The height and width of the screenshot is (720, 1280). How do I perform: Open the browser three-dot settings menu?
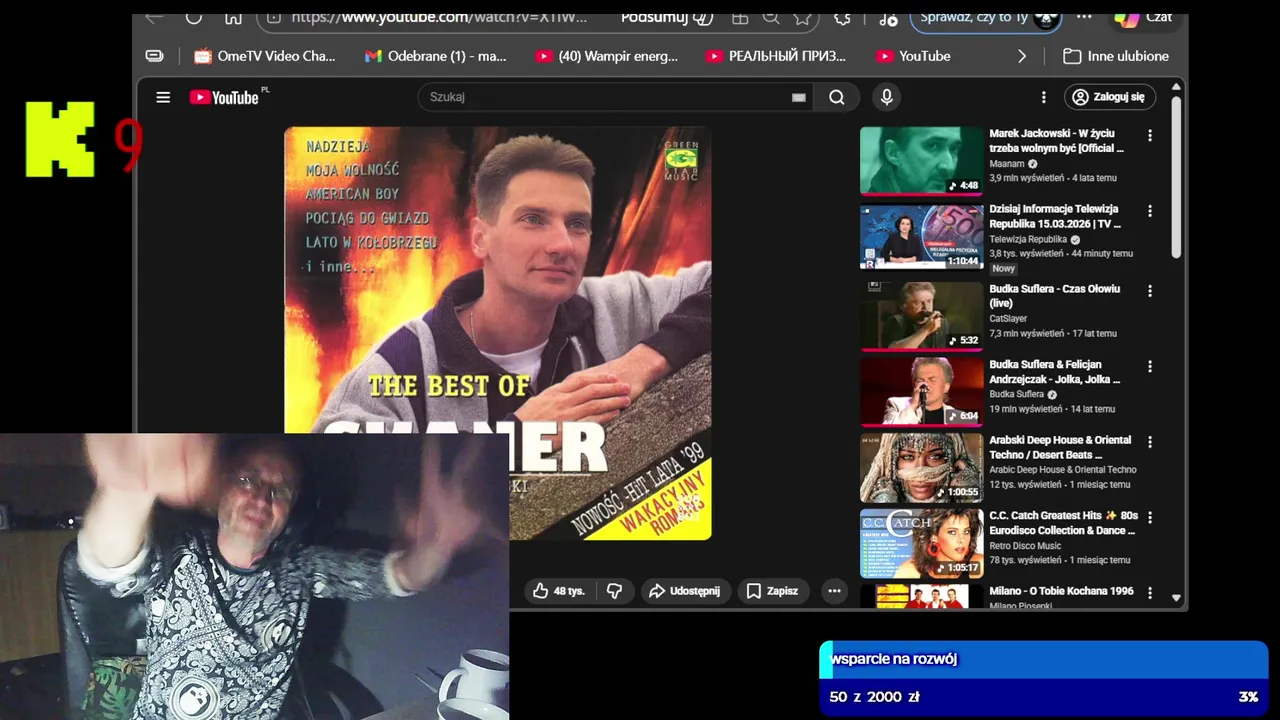(1084, 17)
